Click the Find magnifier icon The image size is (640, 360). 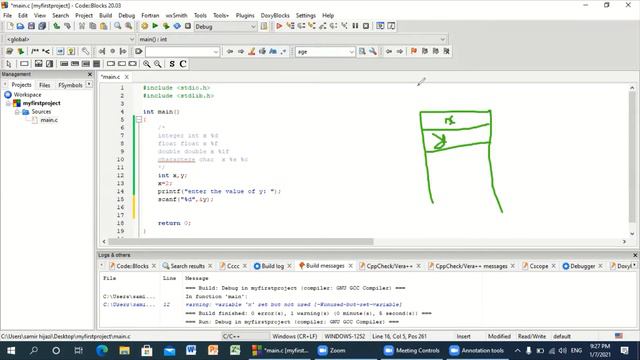coord(118,26)
